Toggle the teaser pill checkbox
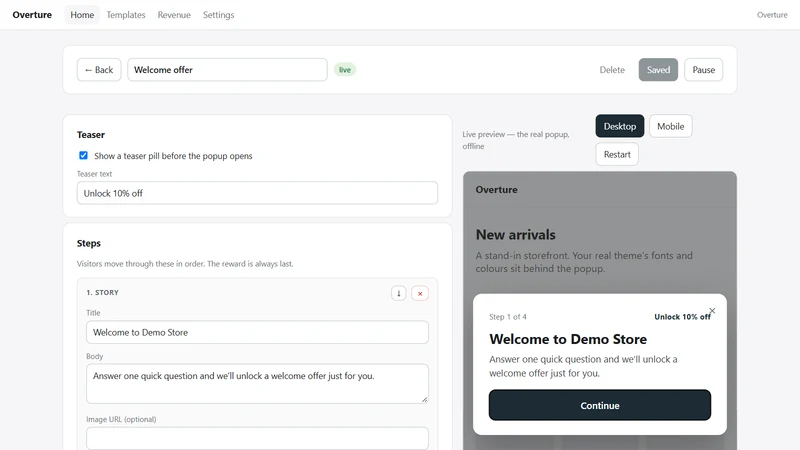The image size is (800, 450). (83, 155)
